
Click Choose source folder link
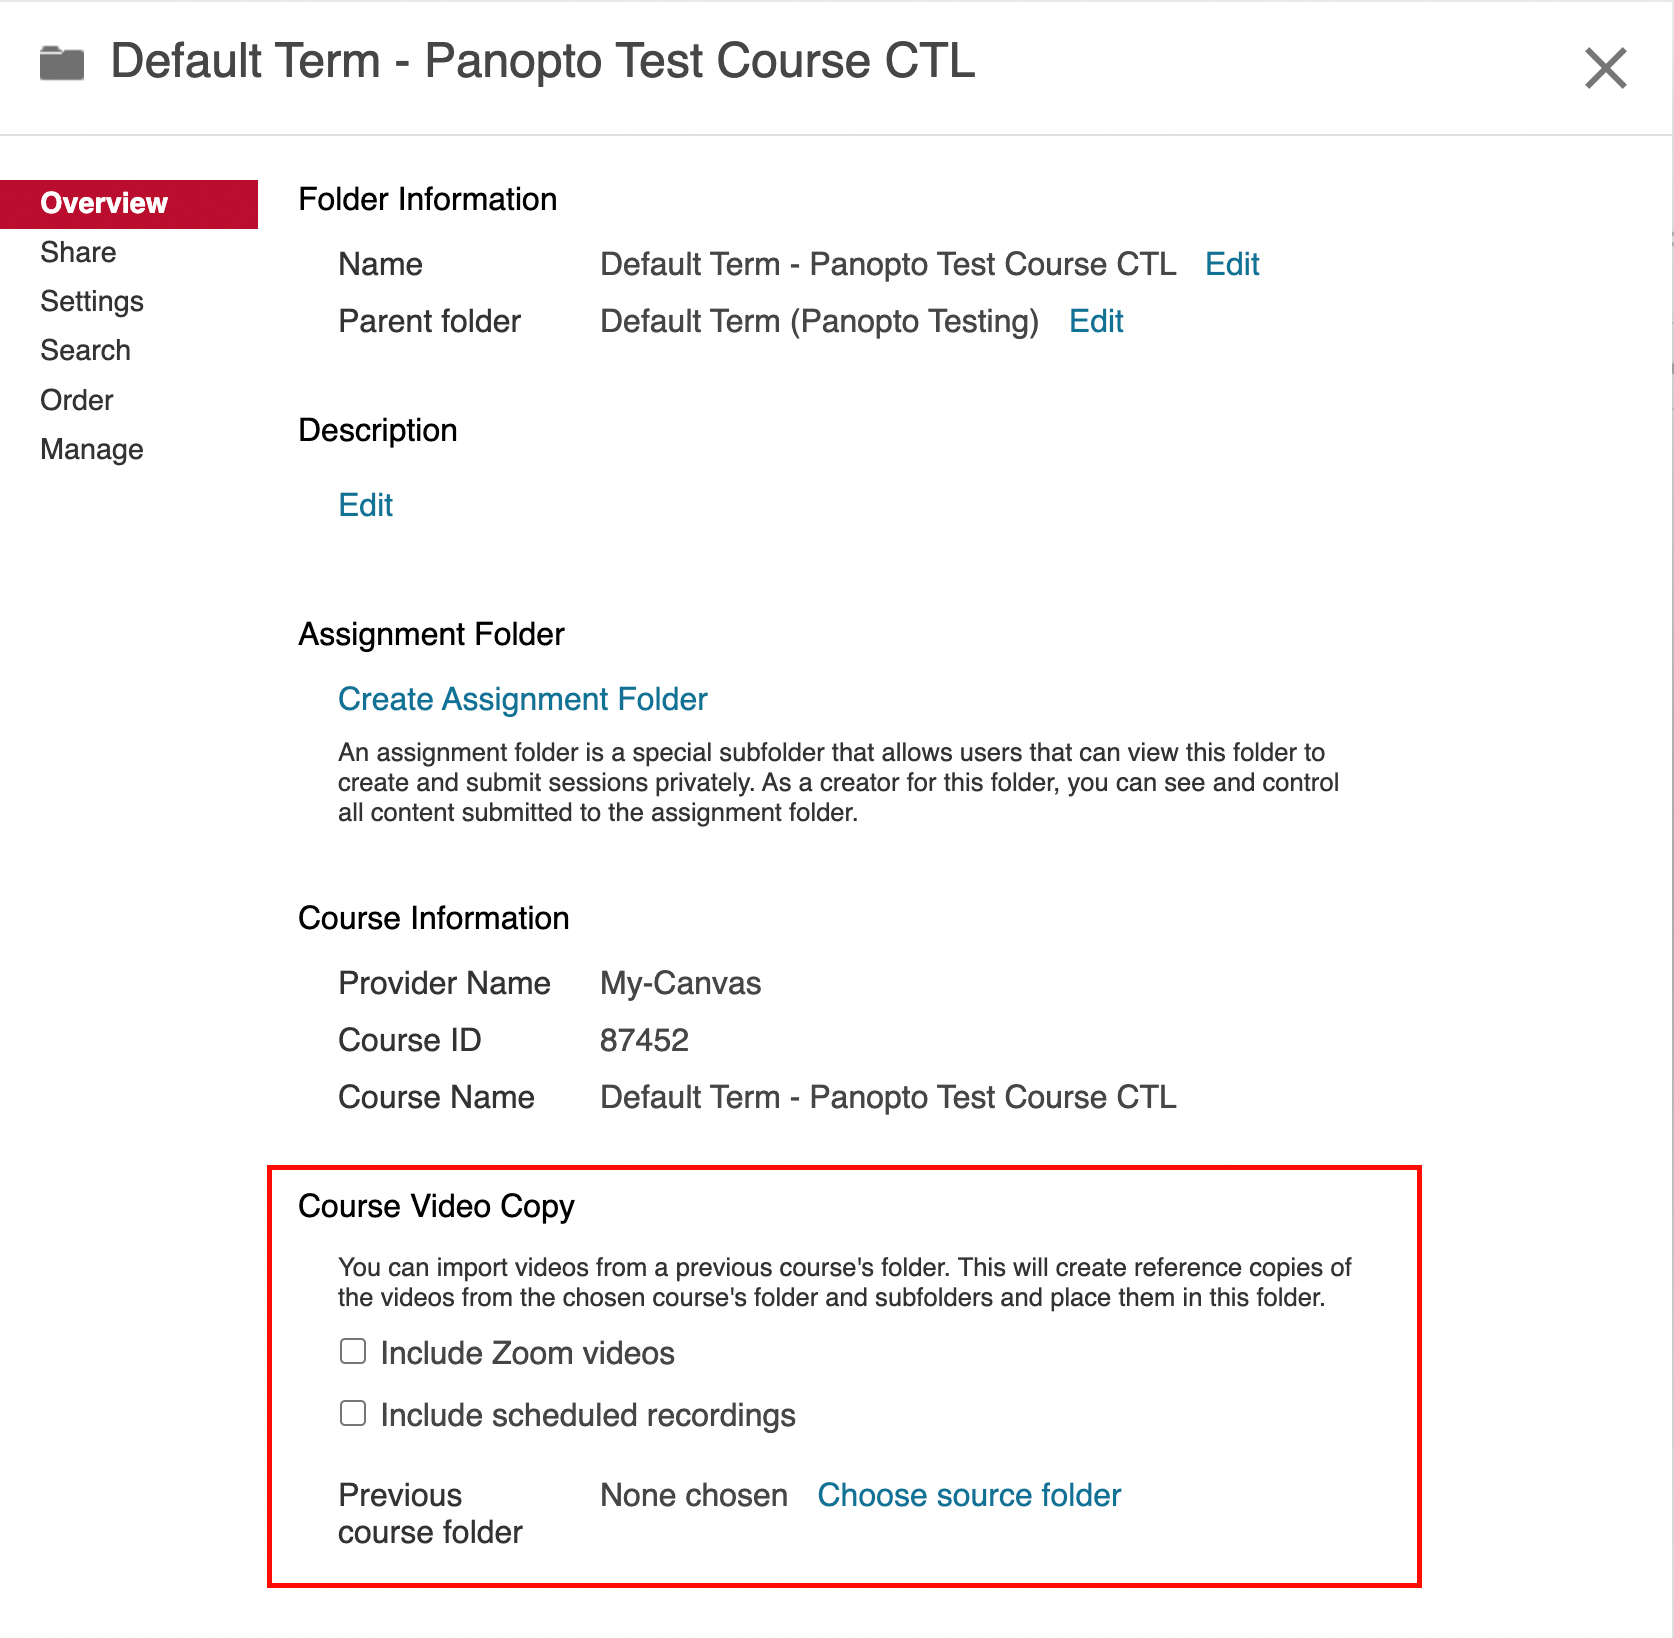968,1495
